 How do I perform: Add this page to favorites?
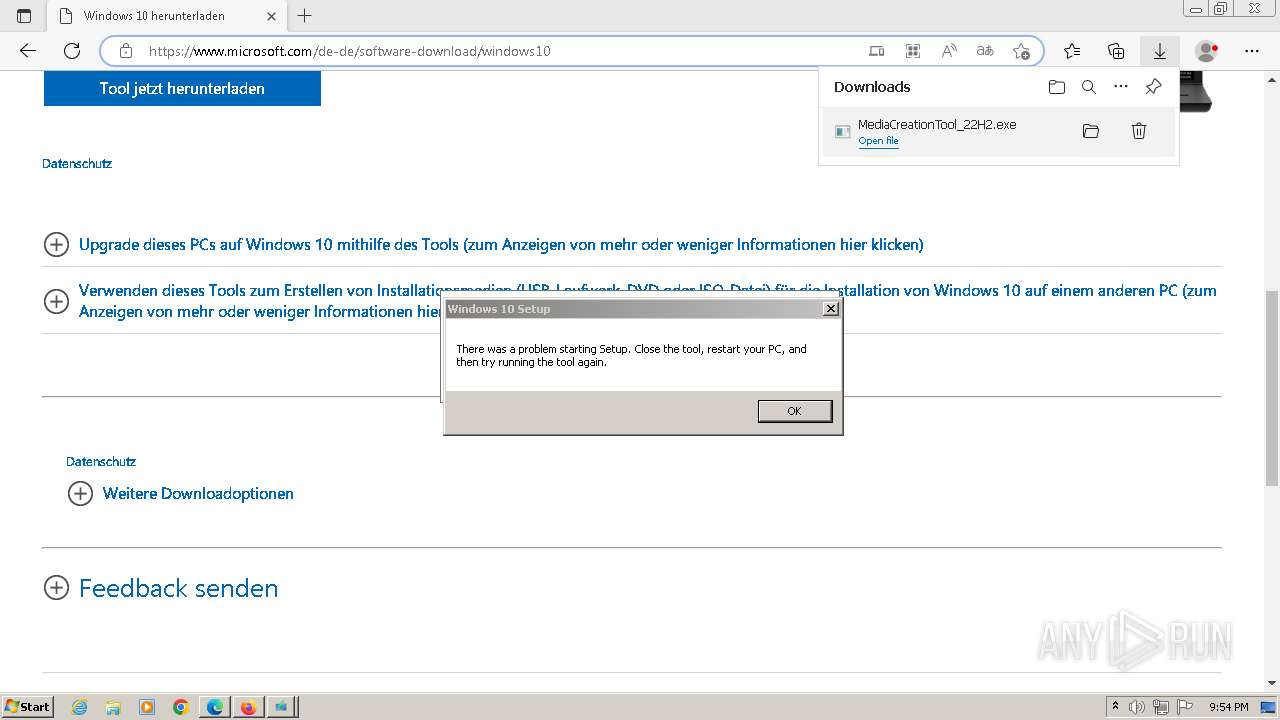(x=1021, y=51)
